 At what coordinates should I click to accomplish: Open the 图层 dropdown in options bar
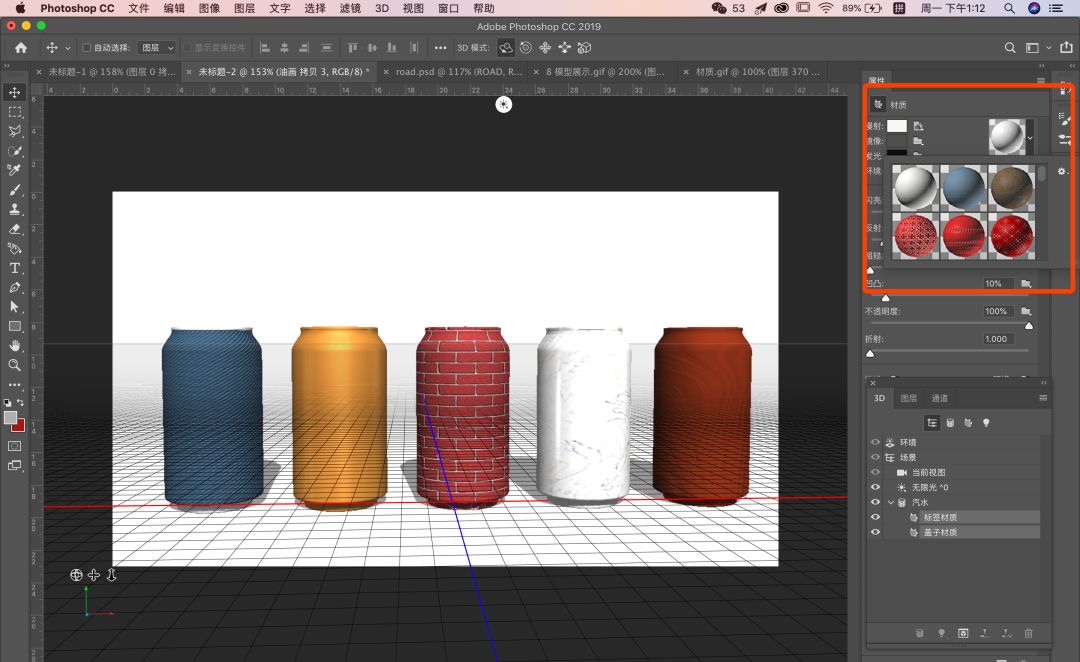(156, 48)
